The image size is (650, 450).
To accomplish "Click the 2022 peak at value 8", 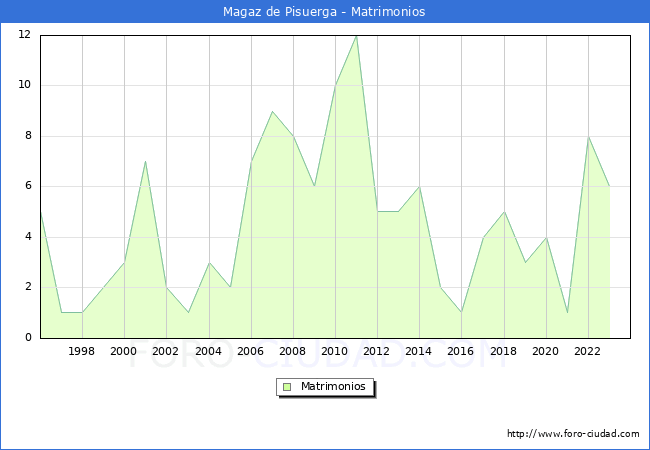I will (x=588, y=137).
